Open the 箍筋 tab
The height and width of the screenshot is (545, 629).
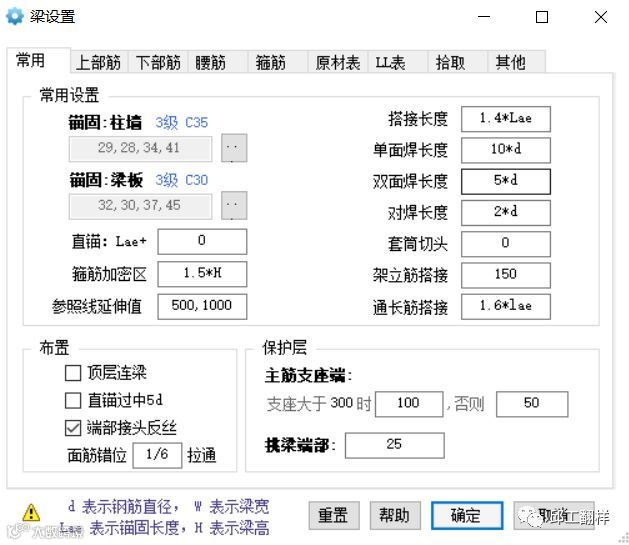(x=278, y=62)
